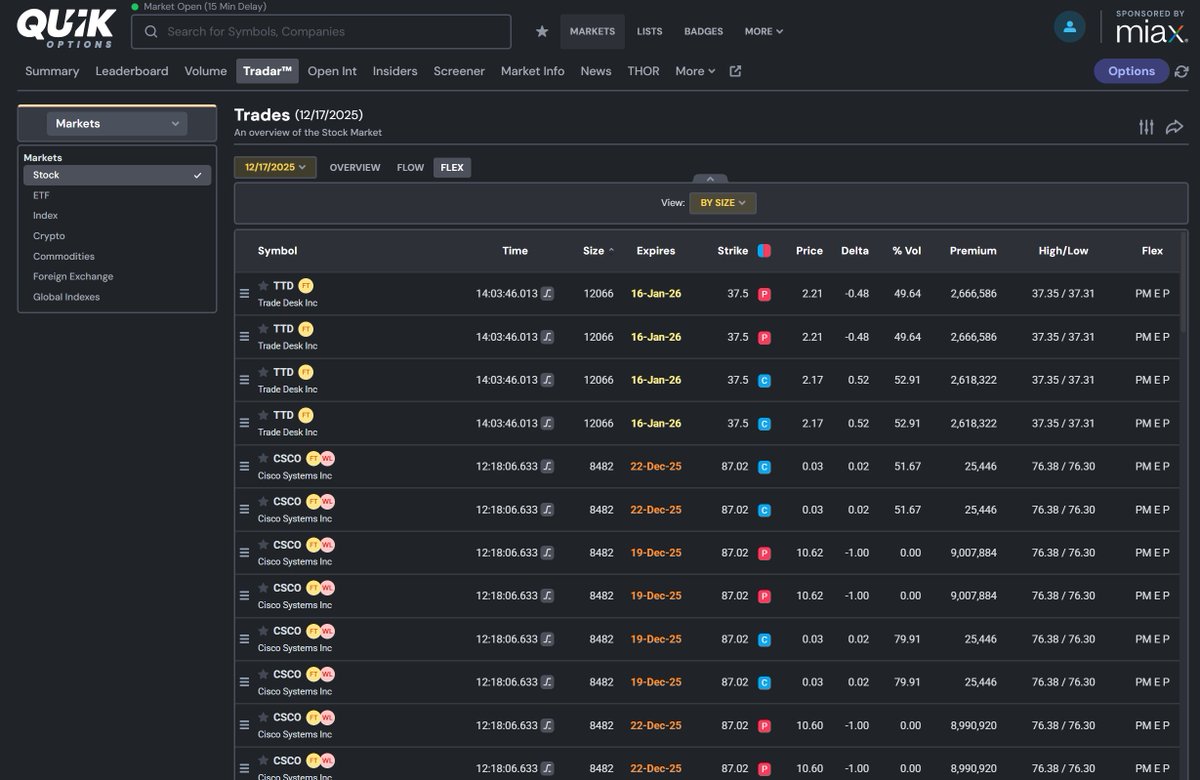Viewport: 1200px width, 780px height.
Task: Click the magnifier icon in the search bar
Action: point(151,32)
